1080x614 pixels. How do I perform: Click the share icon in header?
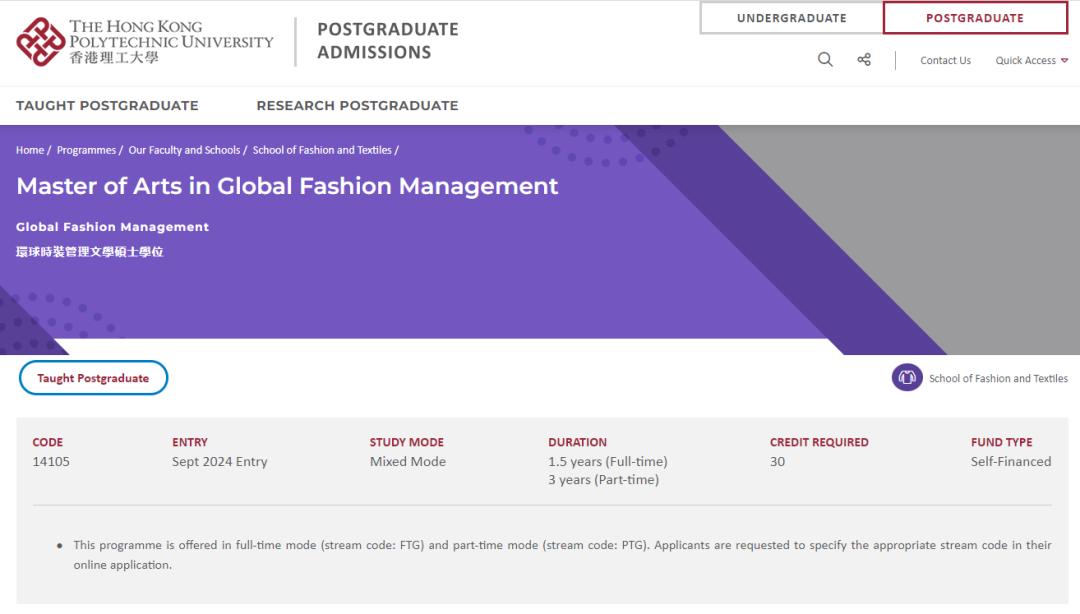pos(864,60)
